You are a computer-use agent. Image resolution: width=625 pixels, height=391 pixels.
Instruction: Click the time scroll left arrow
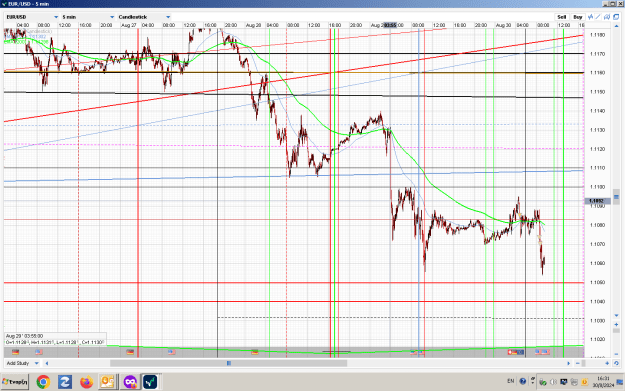[x=47, y=363]
